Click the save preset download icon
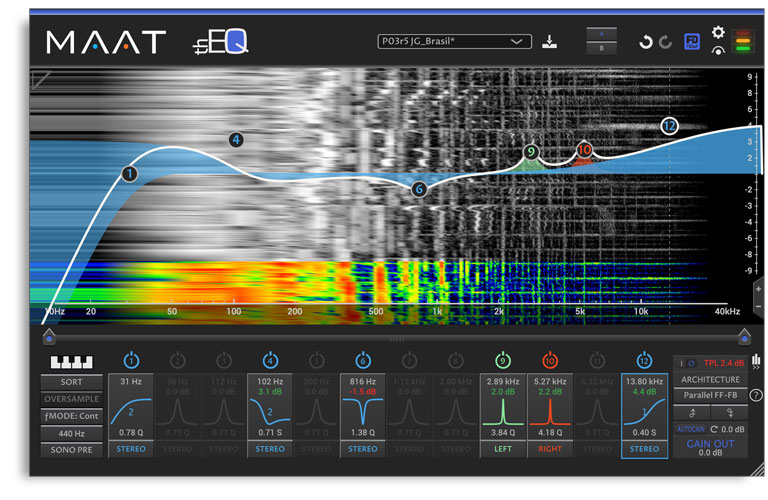768x500 pixels. click(x=549, y=42)
